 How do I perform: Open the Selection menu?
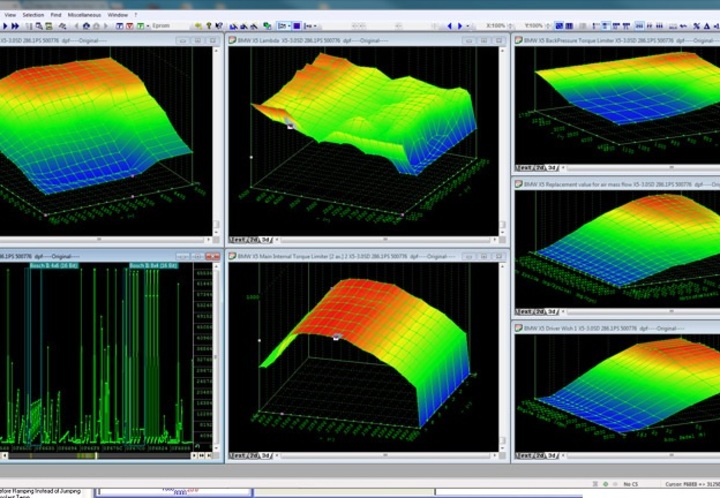[x=33, y=15]
